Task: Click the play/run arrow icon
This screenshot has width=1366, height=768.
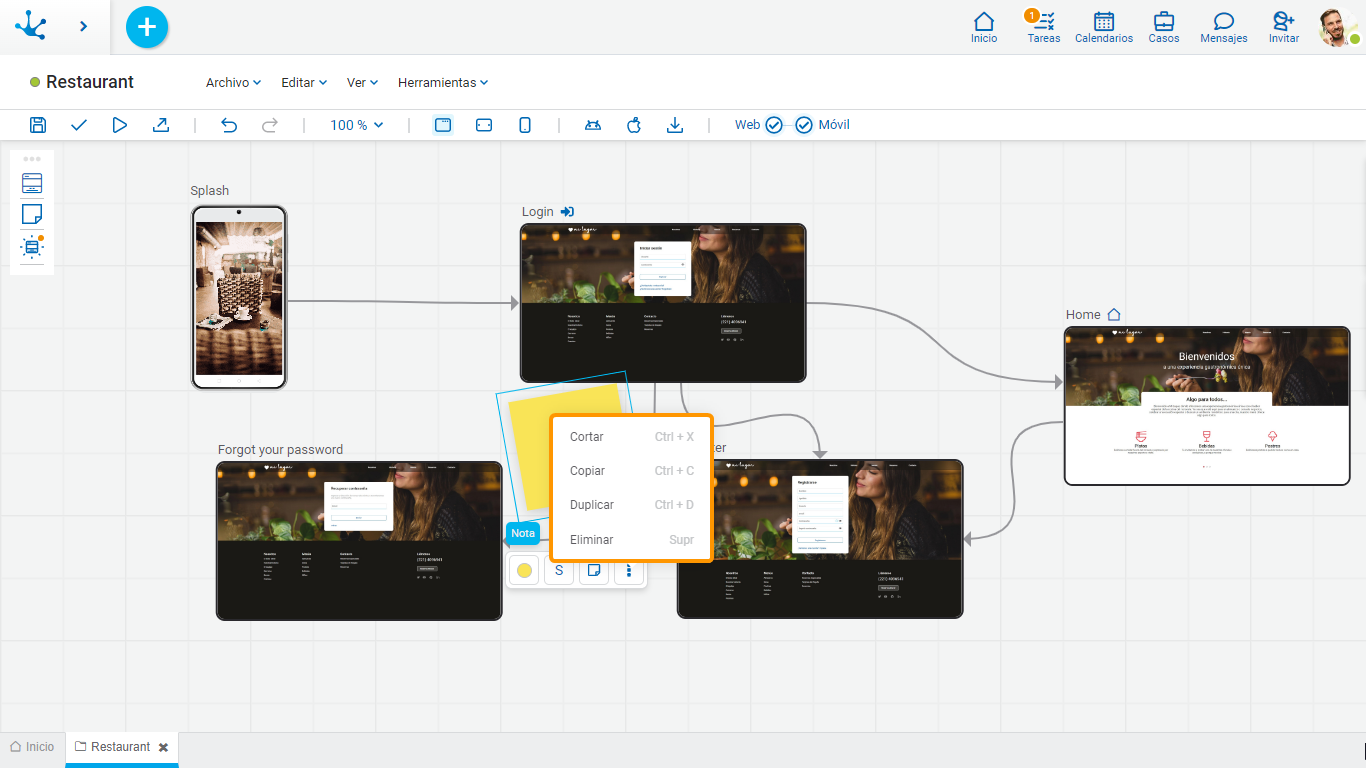Action: click(x=120, y=125)
